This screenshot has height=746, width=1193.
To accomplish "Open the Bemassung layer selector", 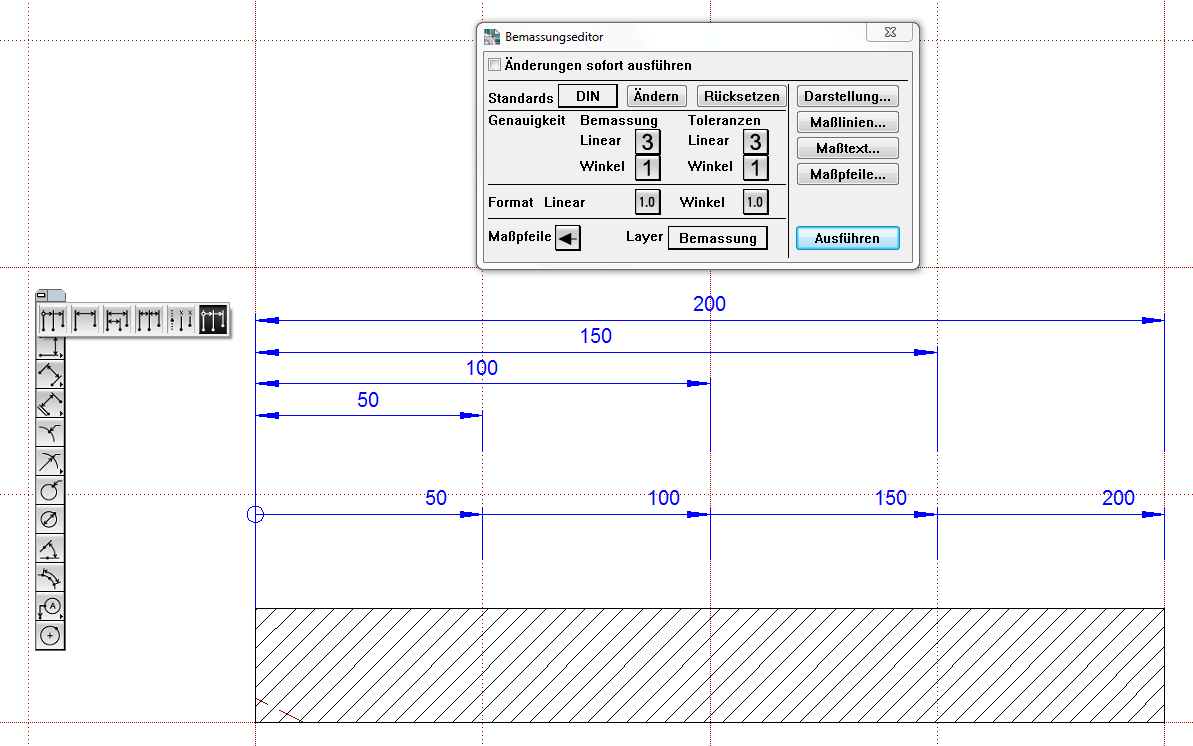I will 717,238.
